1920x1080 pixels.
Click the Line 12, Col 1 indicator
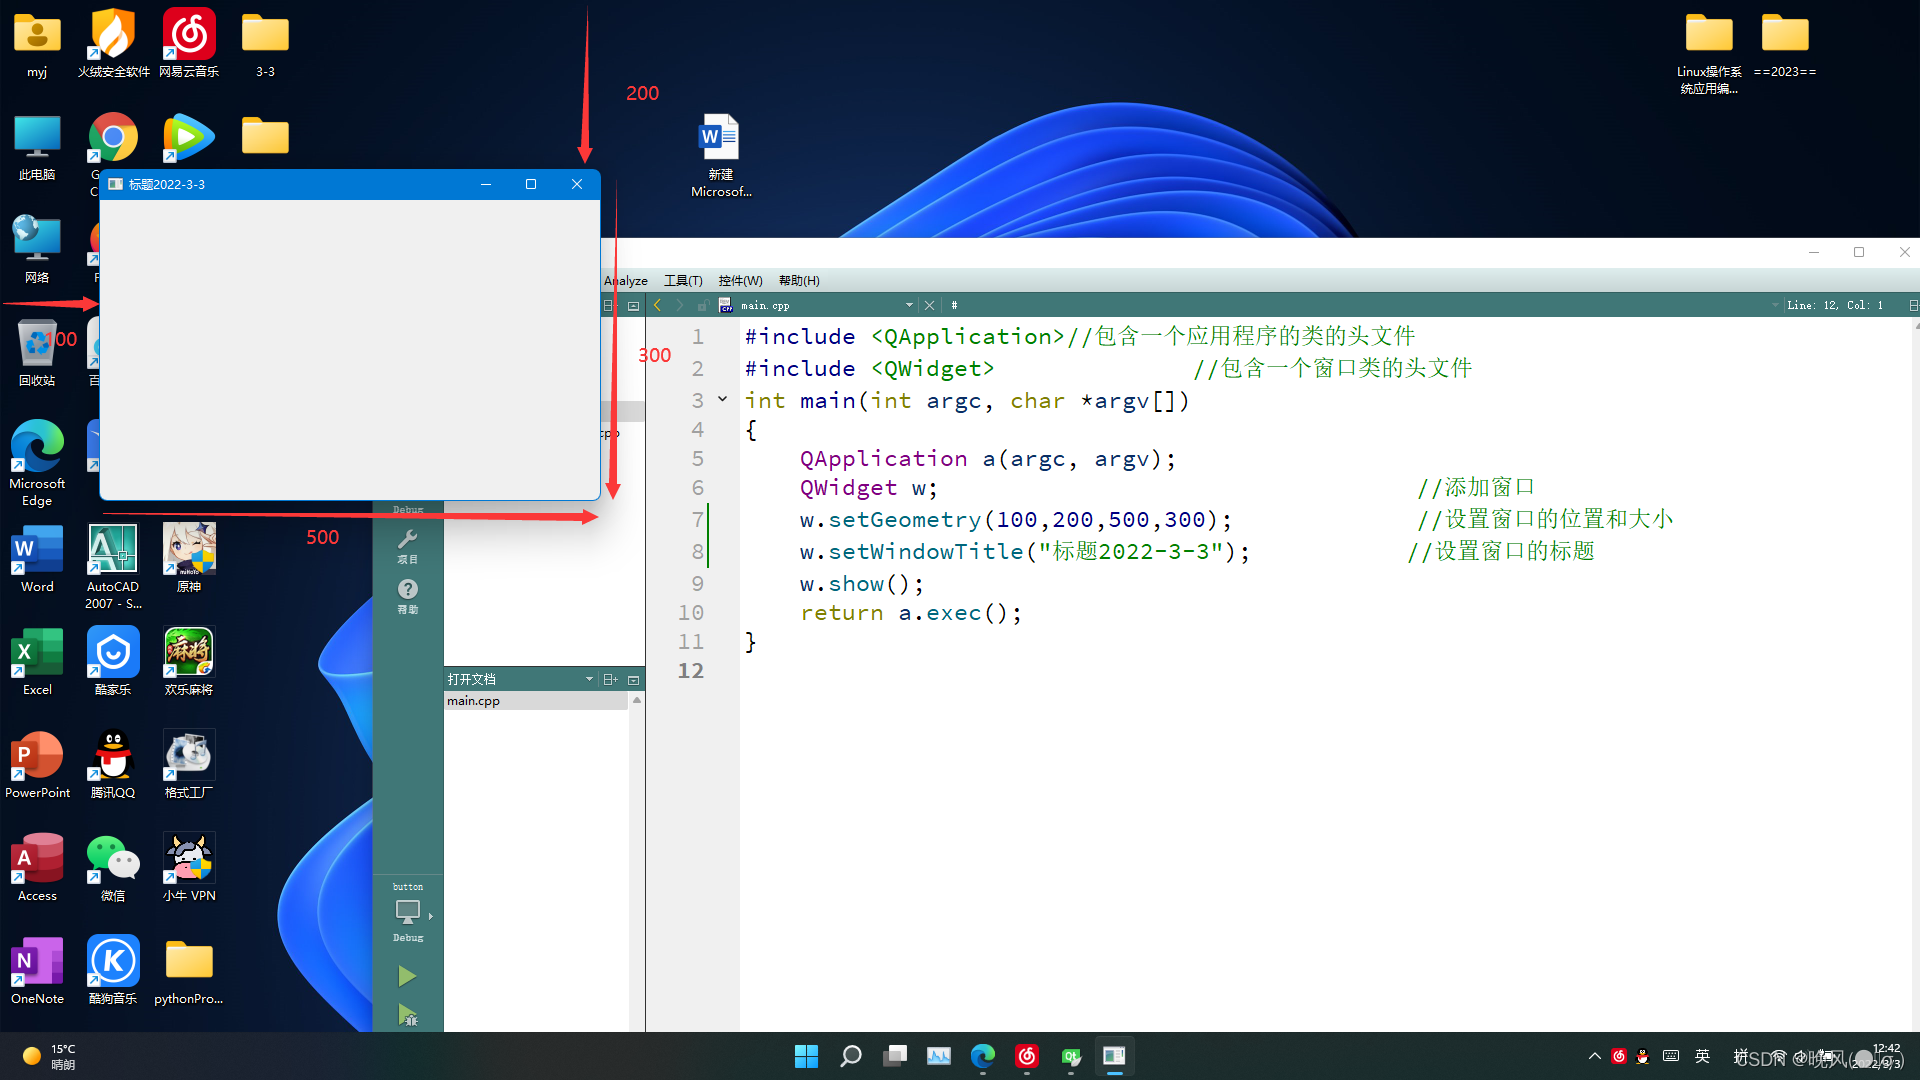coord(1835,305)
